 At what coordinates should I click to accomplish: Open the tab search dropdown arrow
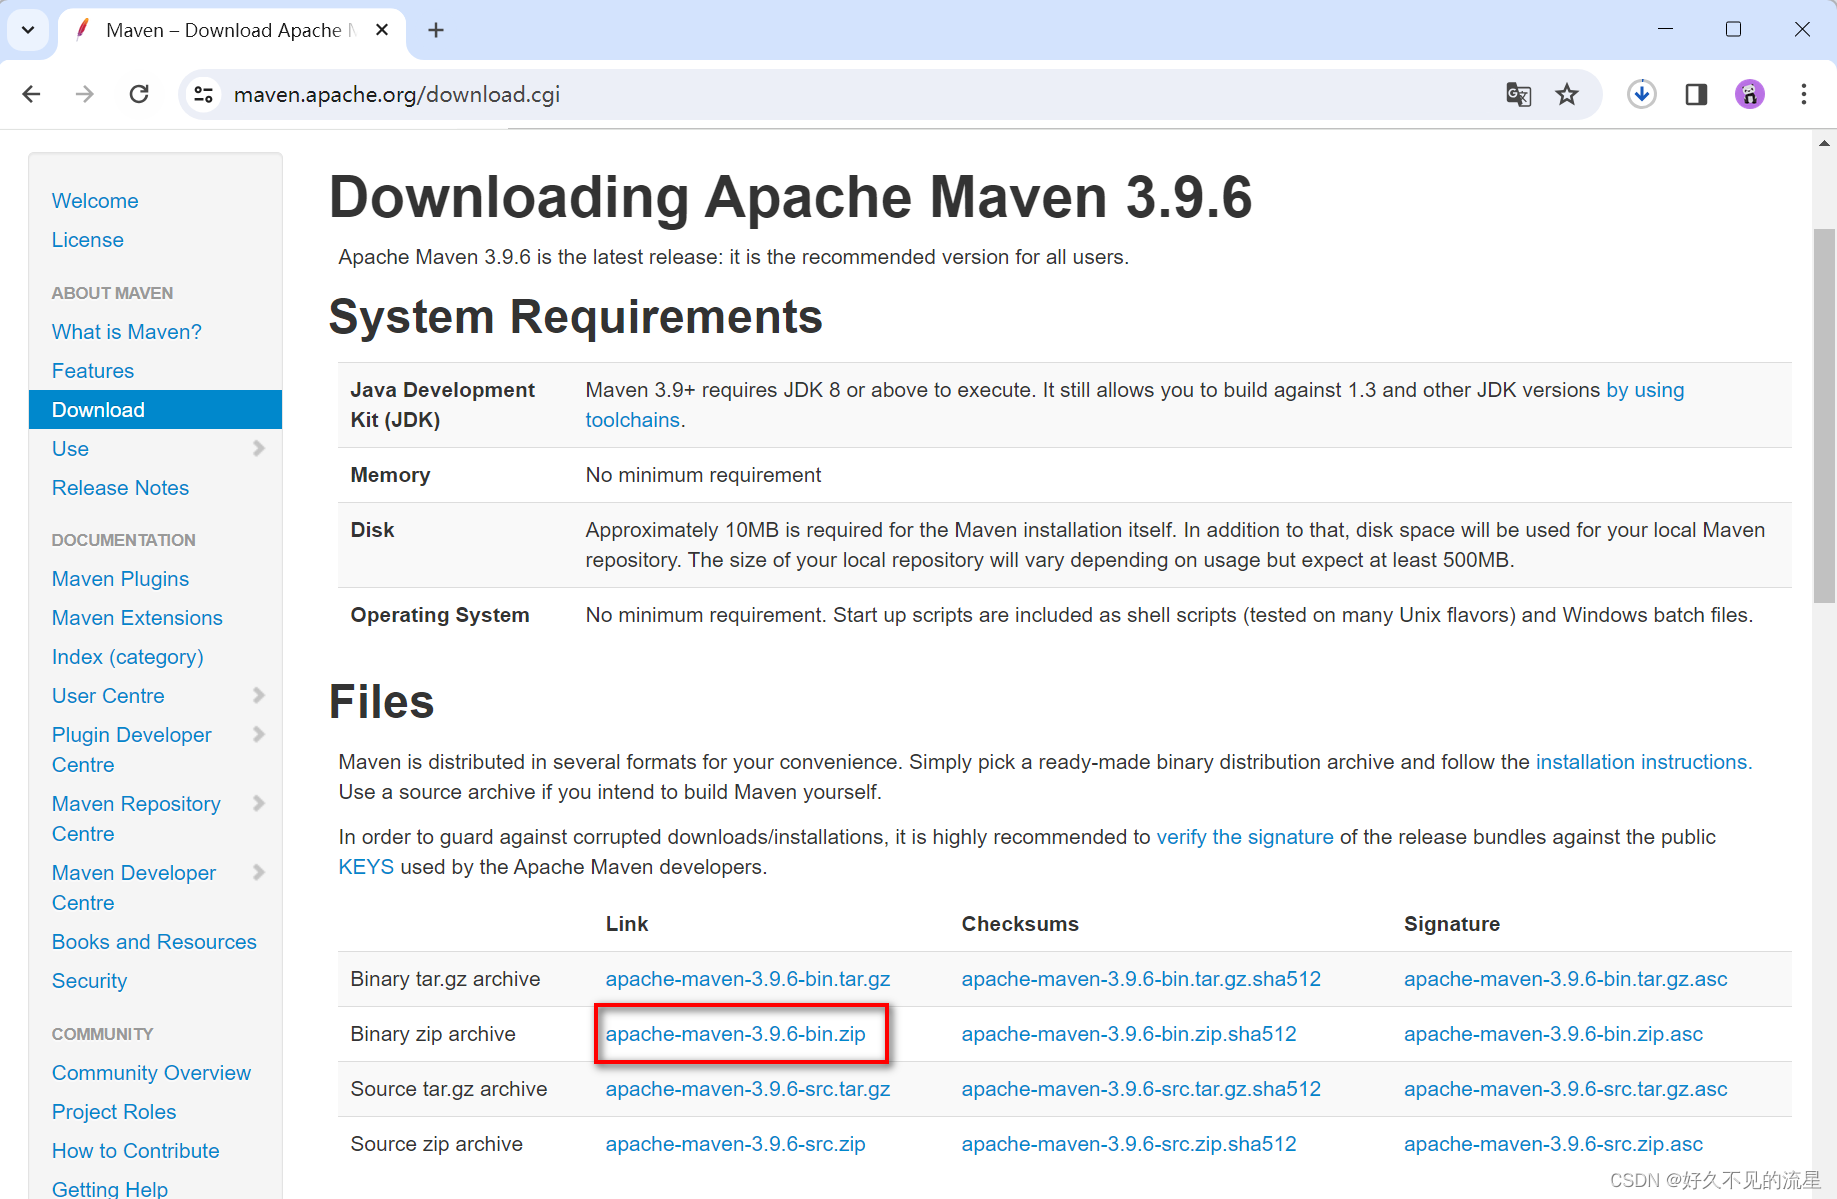[28, 30]
